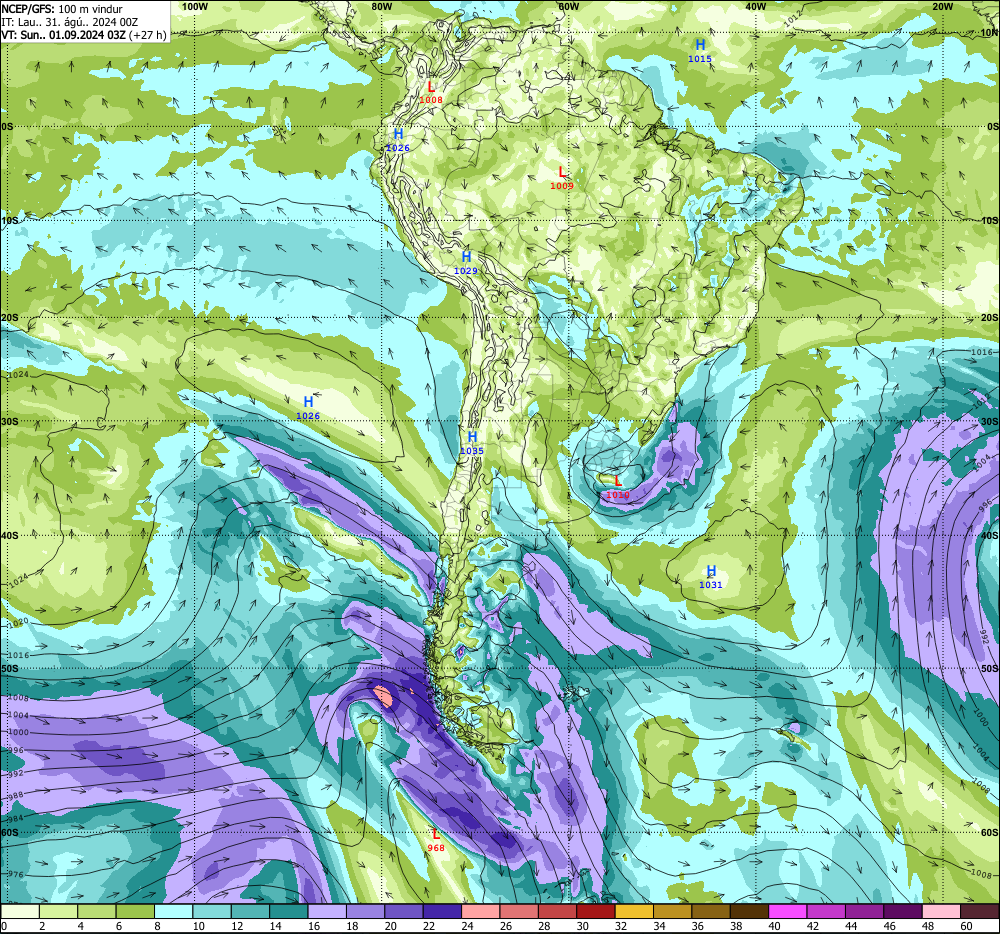1000x934 pixels.
Task: Select the H 1035 high pressure marker
Action: tap(472, 443)
